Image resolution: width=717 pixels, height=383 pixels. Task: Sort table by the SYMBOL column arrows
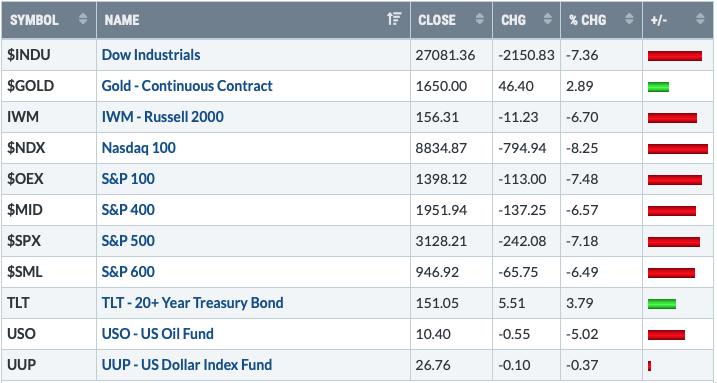pyautogui.click(x=83, y=19)
